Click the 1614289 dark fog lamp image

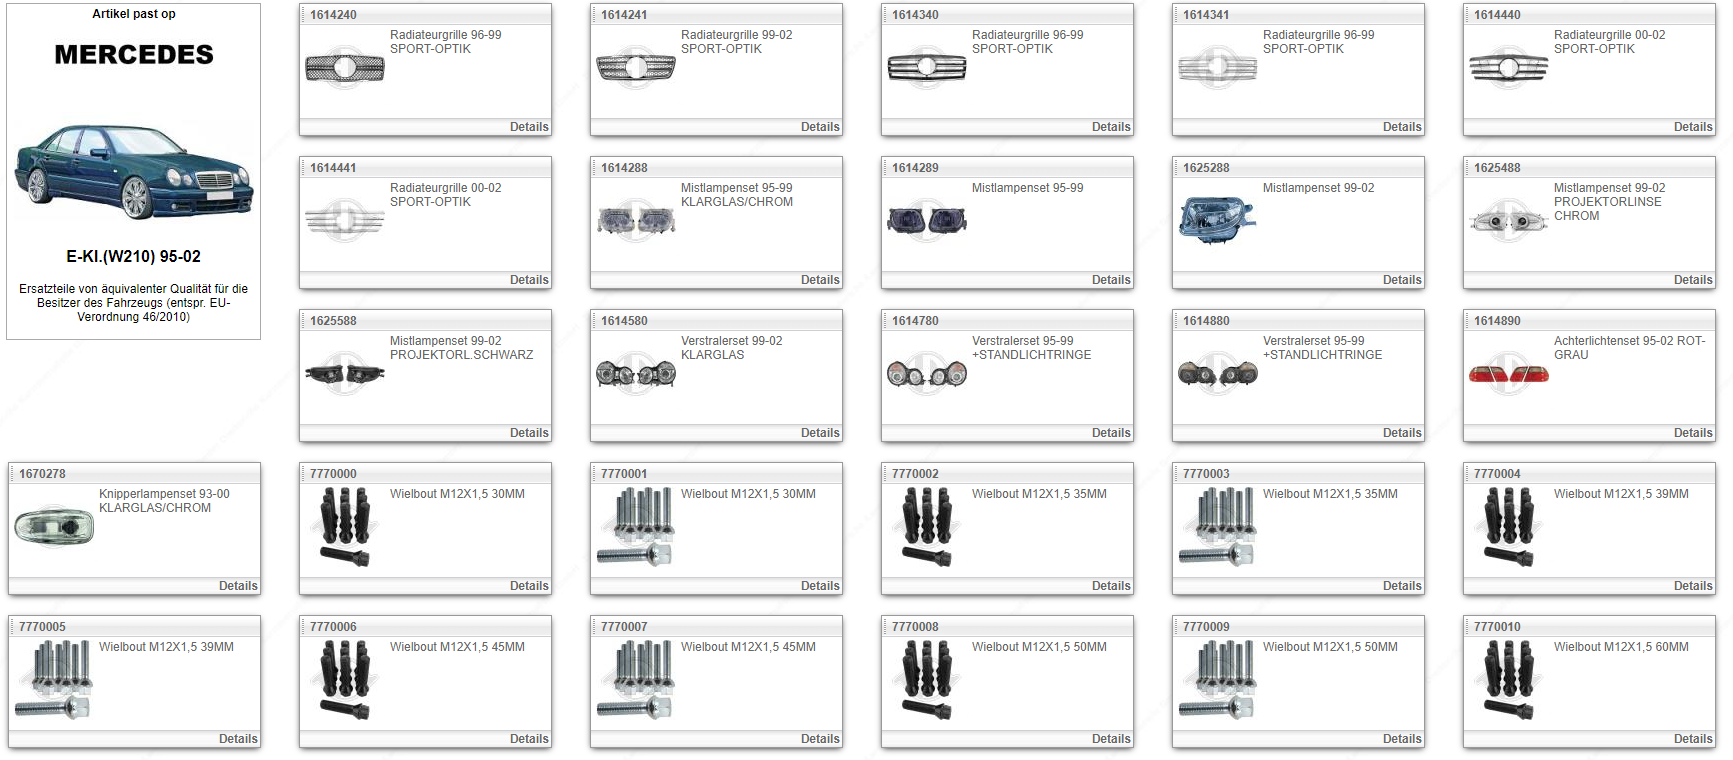[927, 220]
